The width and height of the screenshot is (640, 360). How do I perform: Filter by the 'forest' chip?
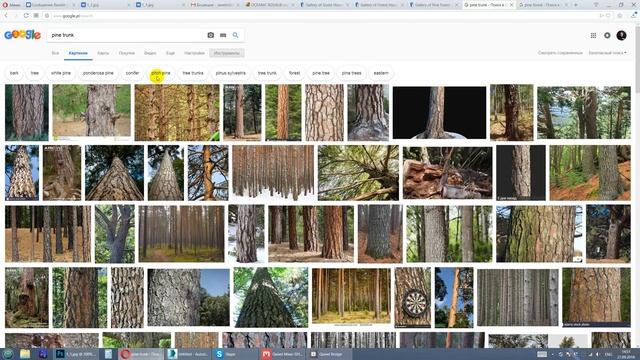coord(294,73)
